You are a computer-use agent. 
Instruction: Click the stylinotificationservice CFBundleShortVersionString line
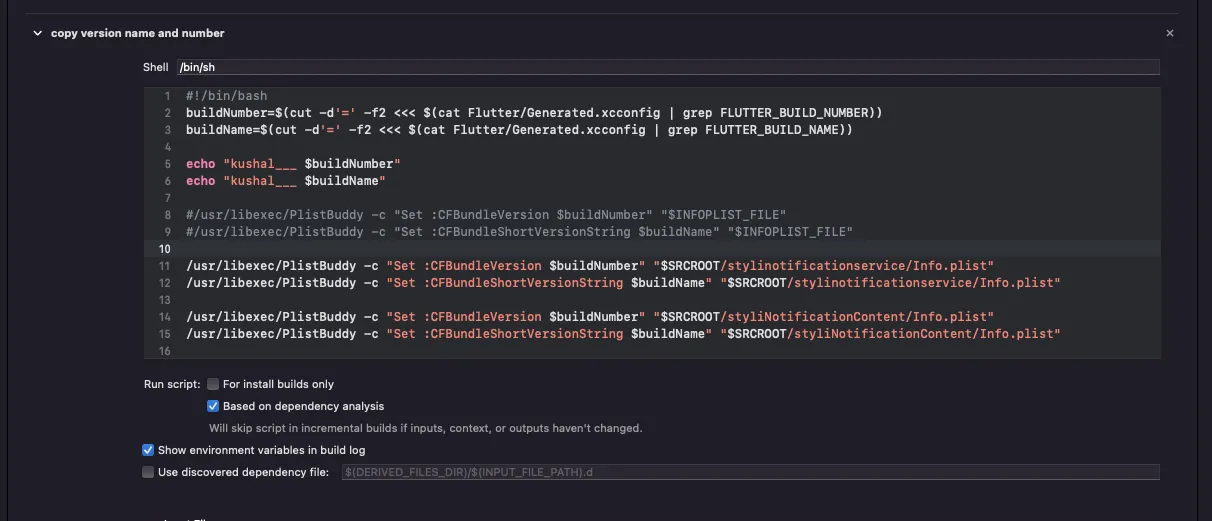(x=622, y=282)
